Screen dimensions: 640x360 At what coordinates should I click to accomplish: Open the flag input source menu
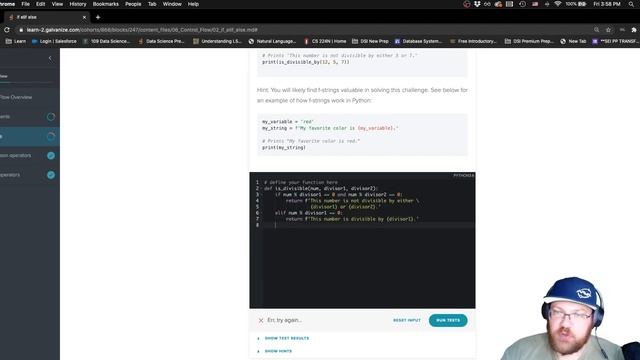coord(535,4)
